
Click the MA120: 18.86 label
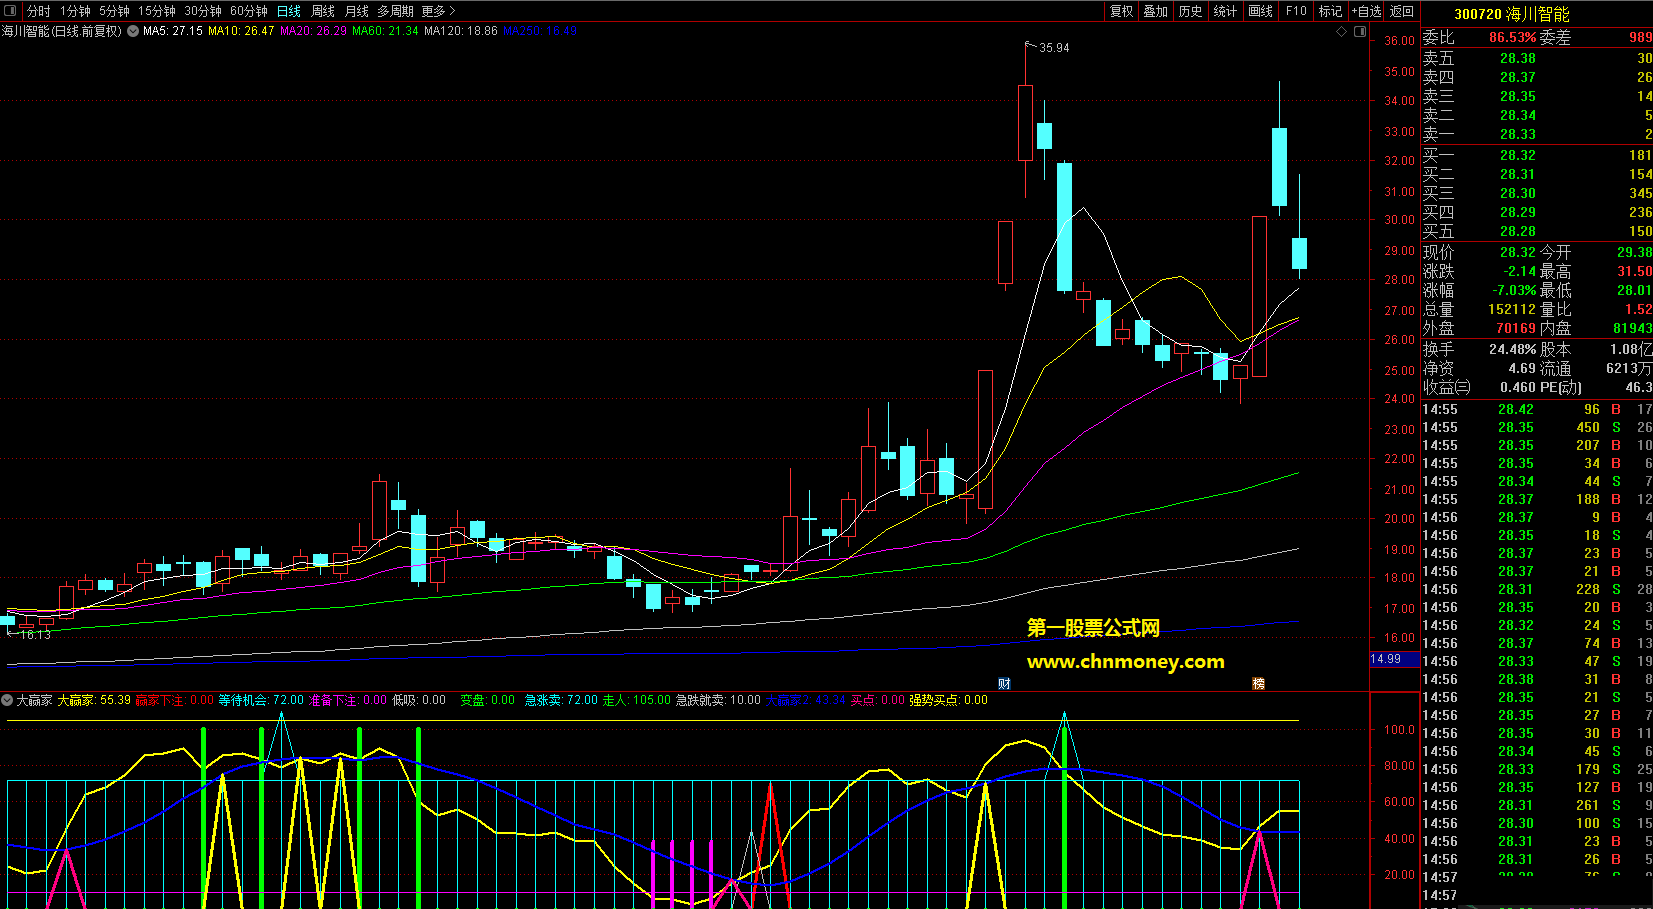pyautogui.click(x=461, y=31)
